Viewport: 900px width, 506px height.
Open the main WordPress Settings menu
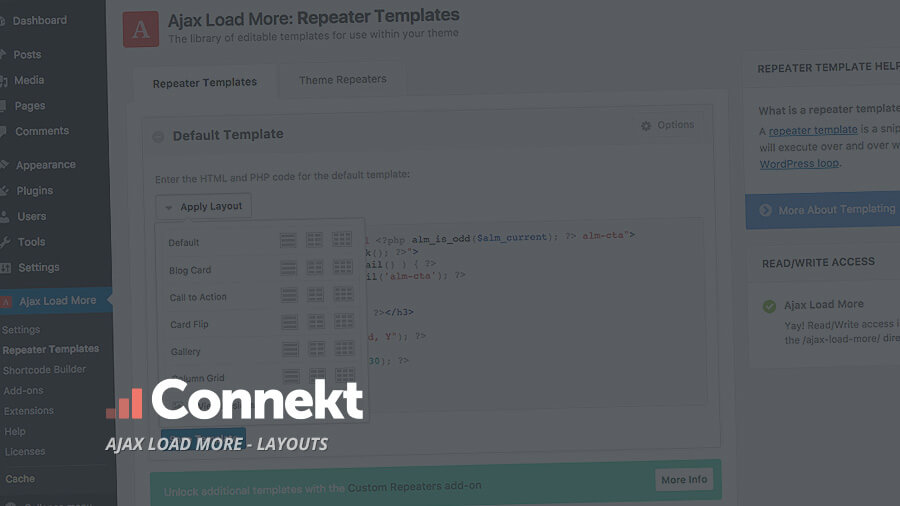38,267
